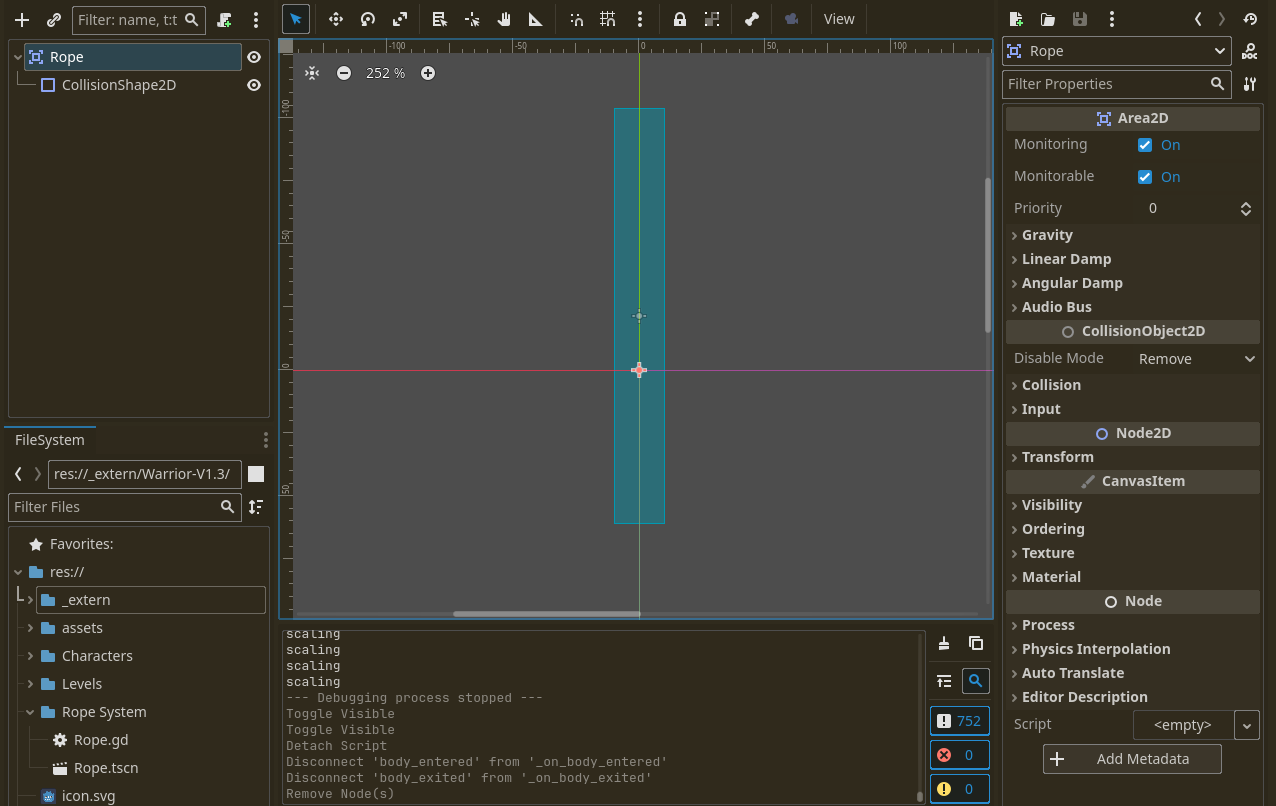Open the View menu
The width and height of the screenshot is (1276, 806).
pos(838,19)
